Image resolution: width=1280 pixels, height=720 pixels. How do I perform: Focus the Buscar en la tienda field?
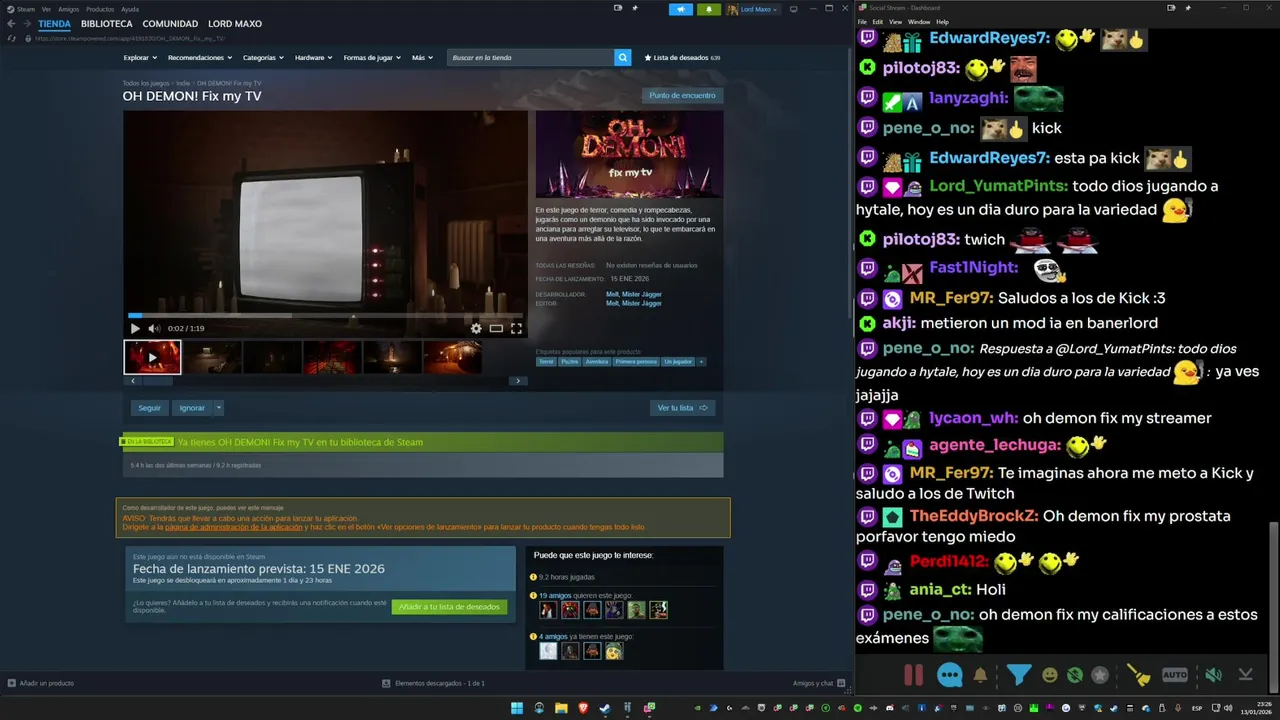click(x=531, y=58)
